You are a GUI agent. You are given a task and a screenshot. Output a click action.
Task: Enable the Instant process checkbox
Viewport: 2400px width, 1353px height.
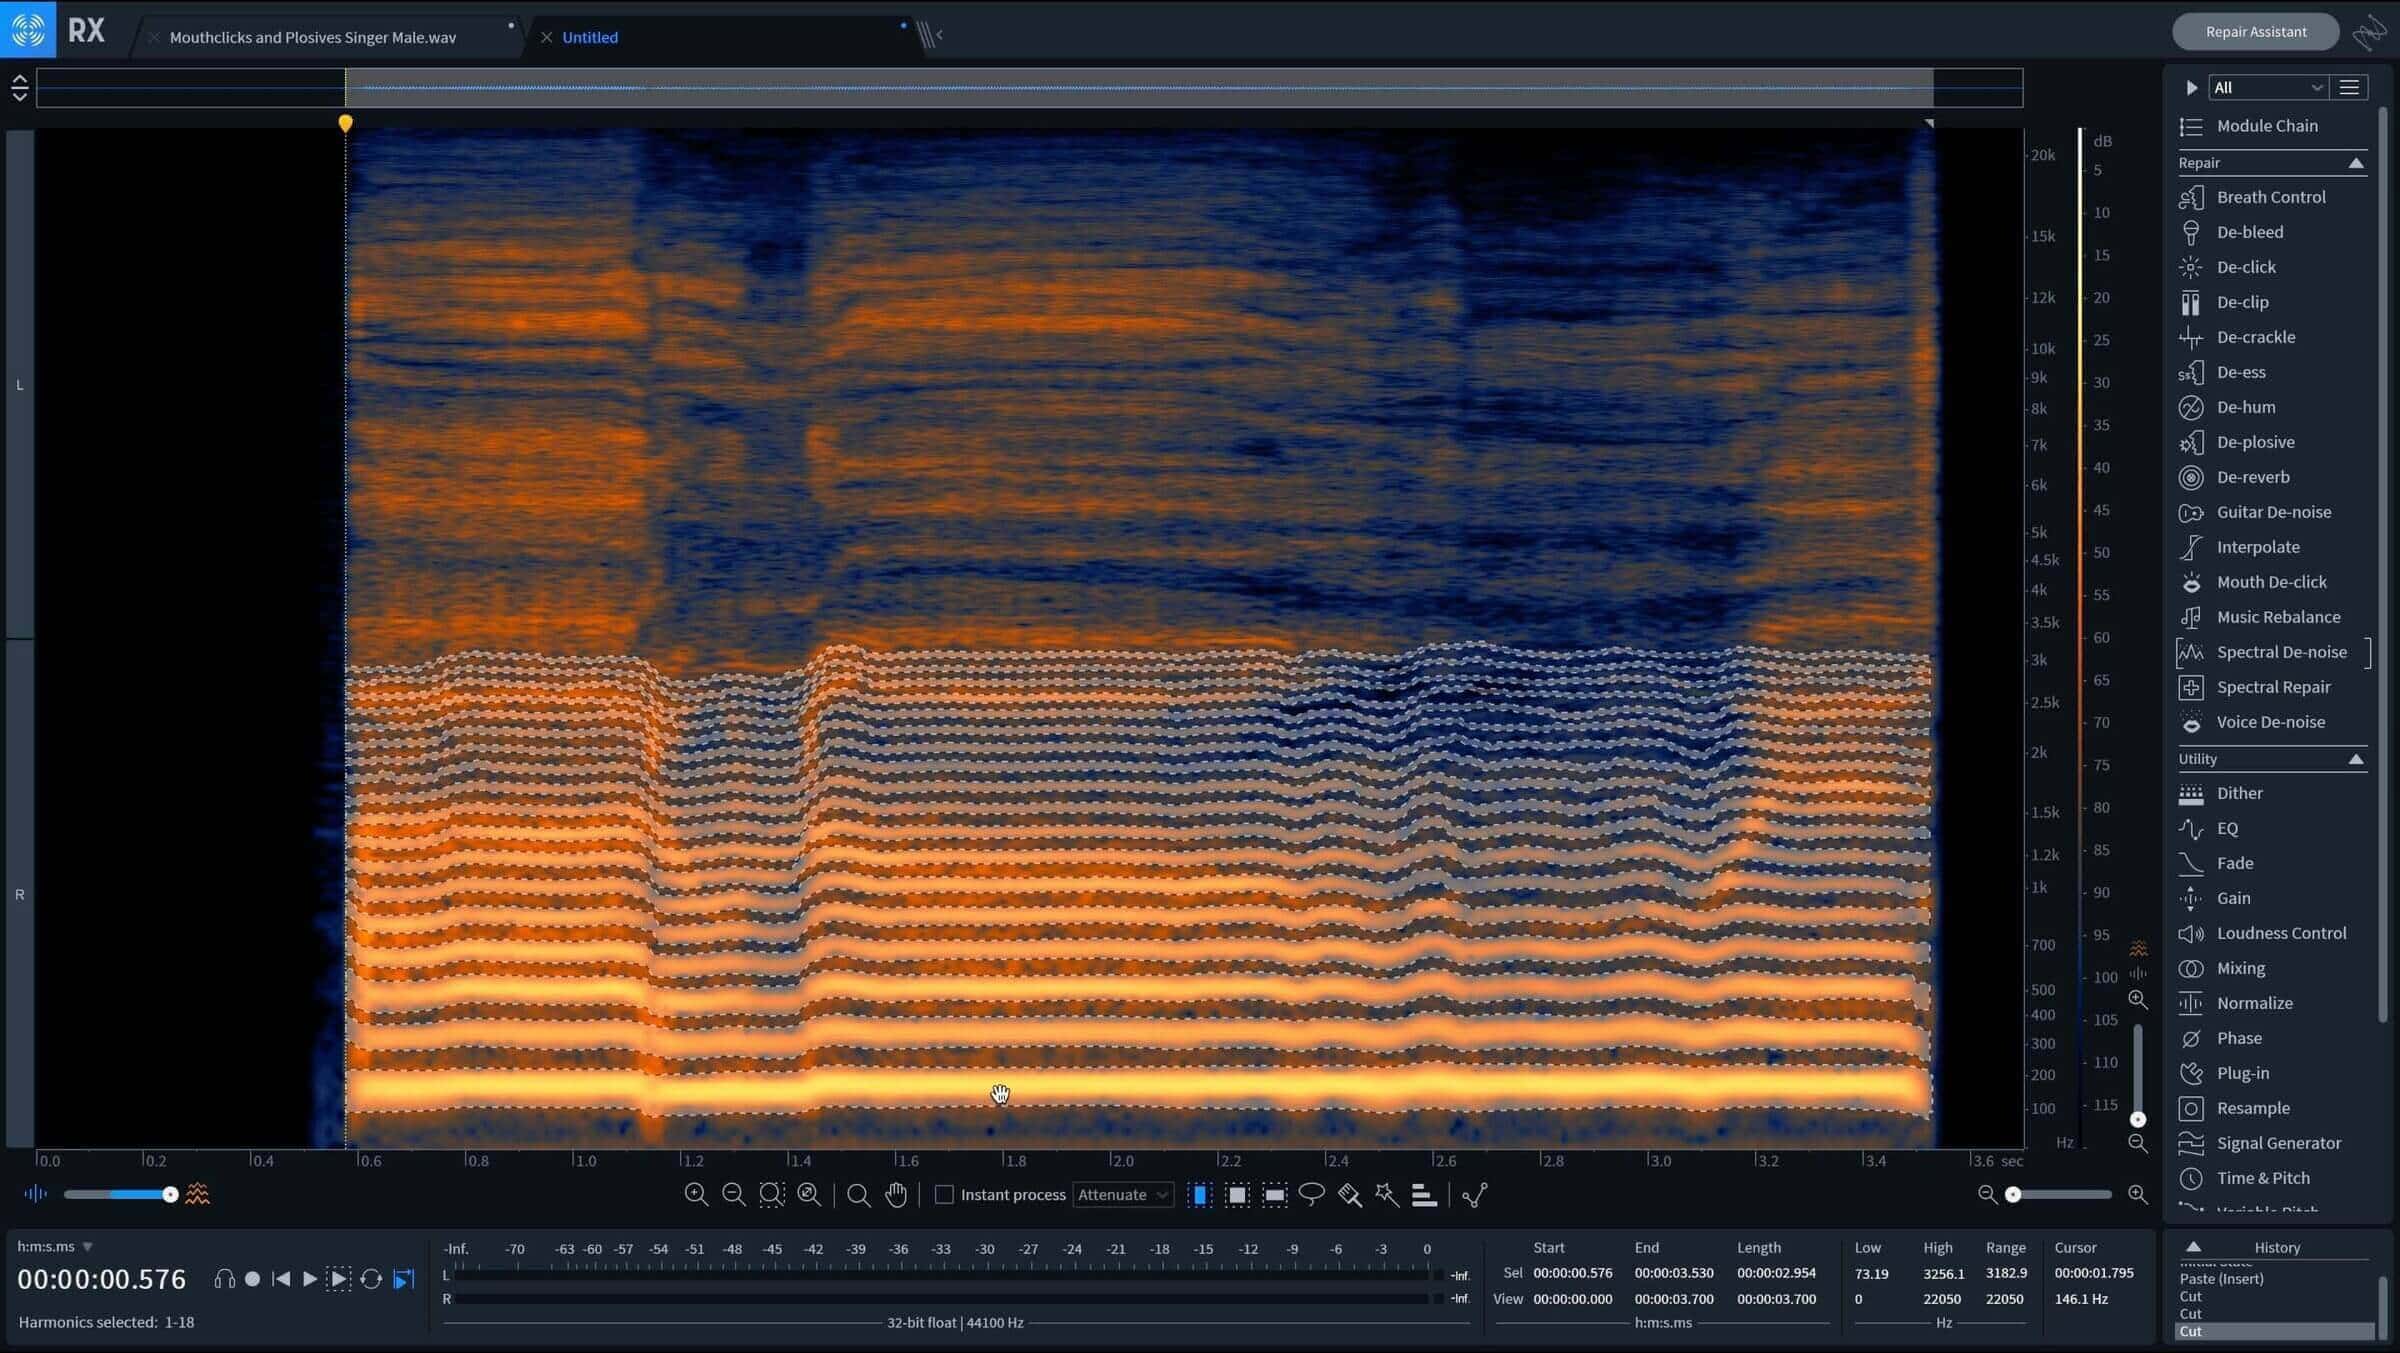tap(944, 1194)
